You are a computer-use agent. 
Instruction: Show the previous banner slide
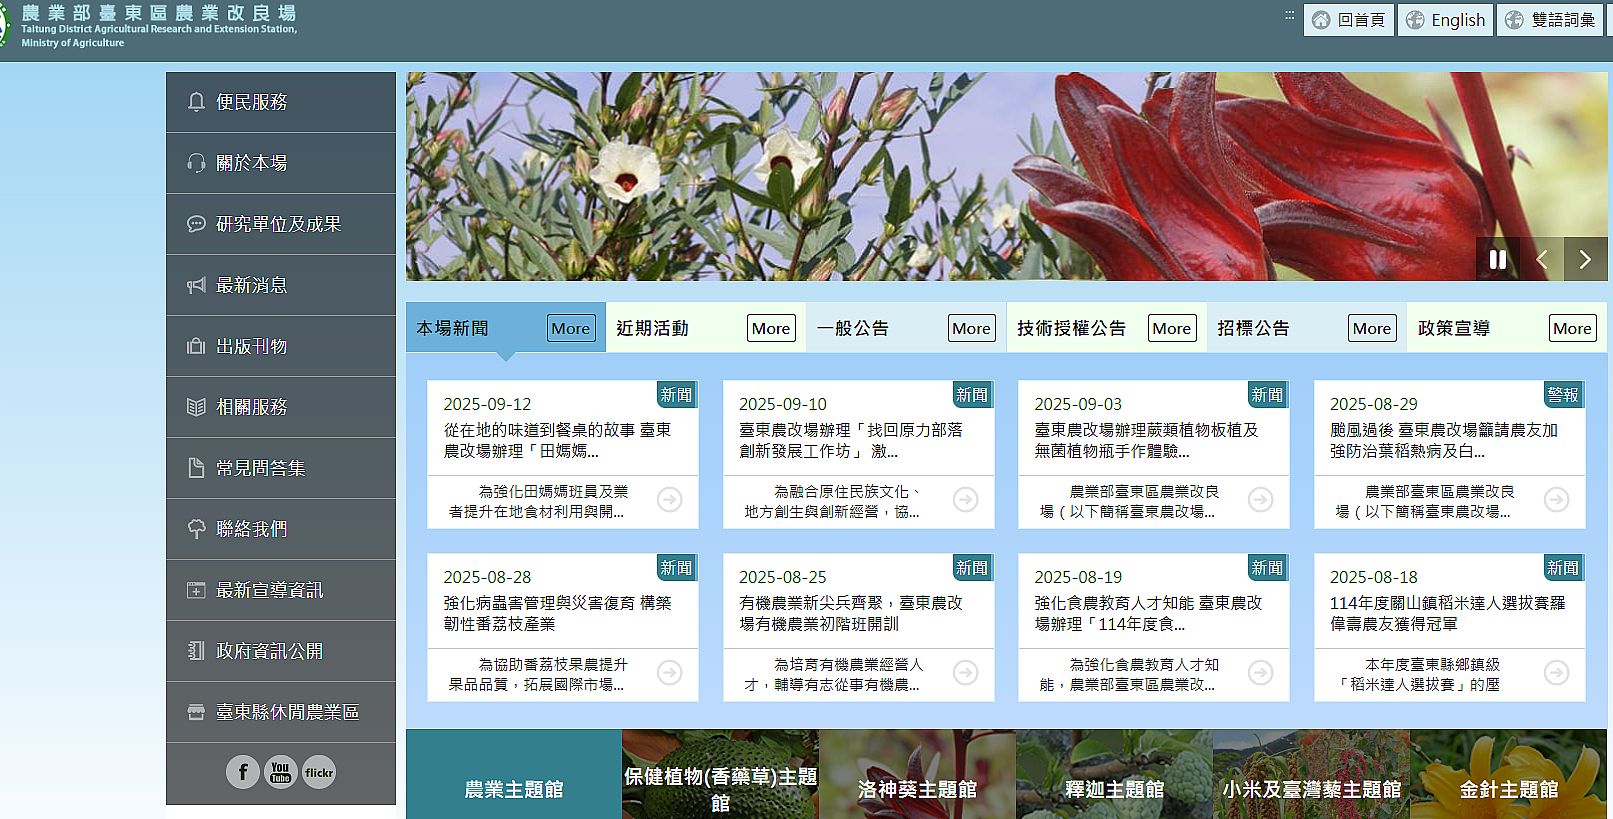(x=1542, y=259)
